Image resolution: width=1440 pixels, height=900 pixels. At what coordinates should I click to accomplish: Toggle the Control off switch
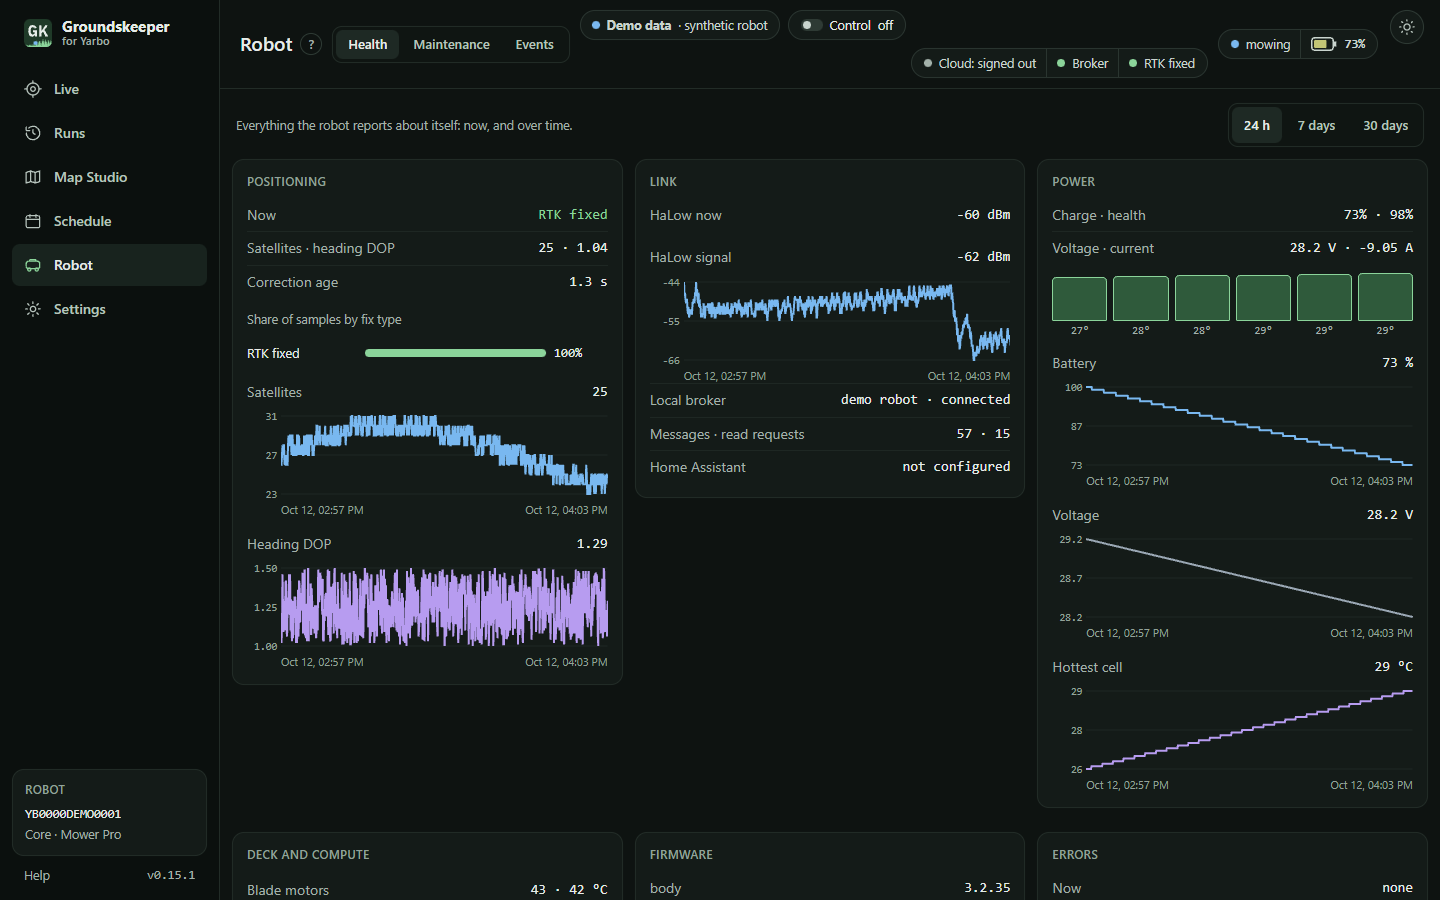tap(812, 25)
